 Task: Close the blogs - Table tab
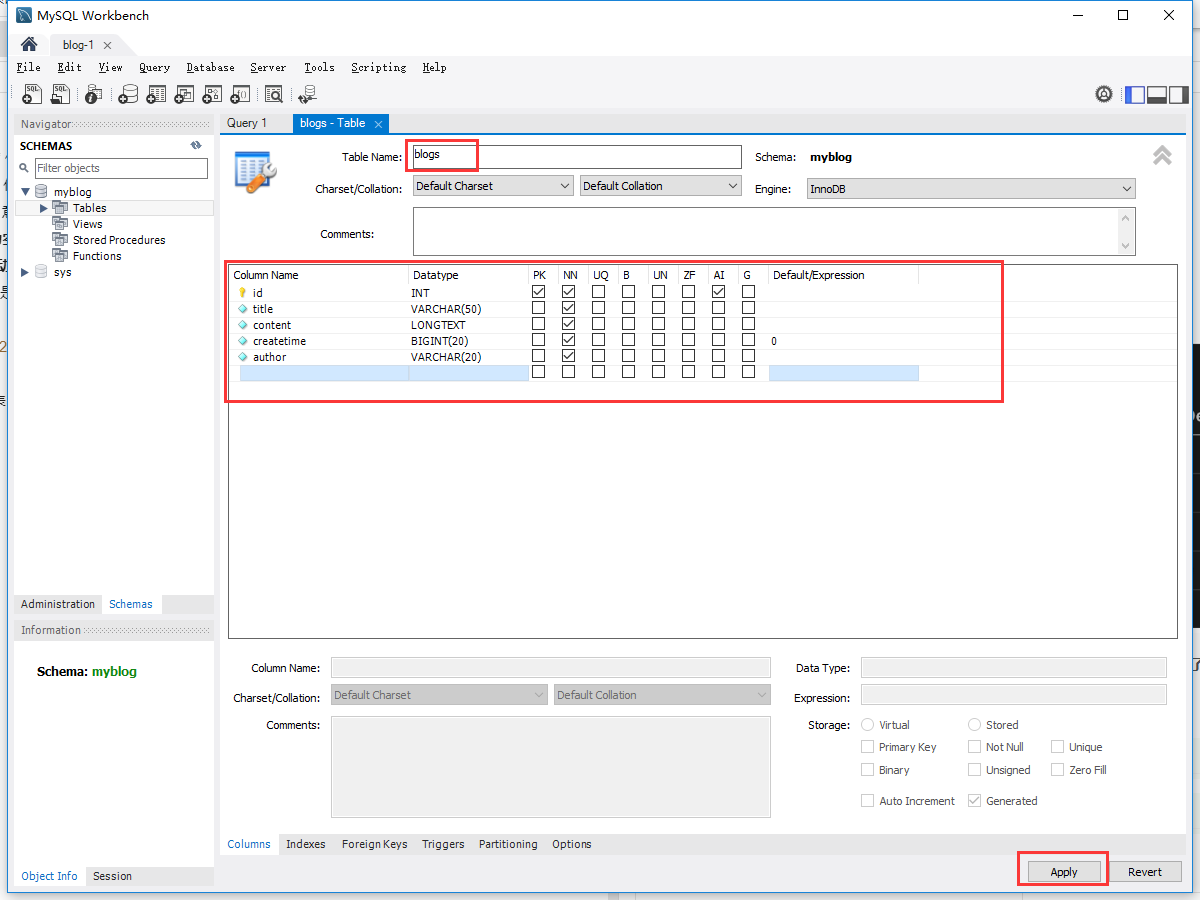(x=378, y=124)
